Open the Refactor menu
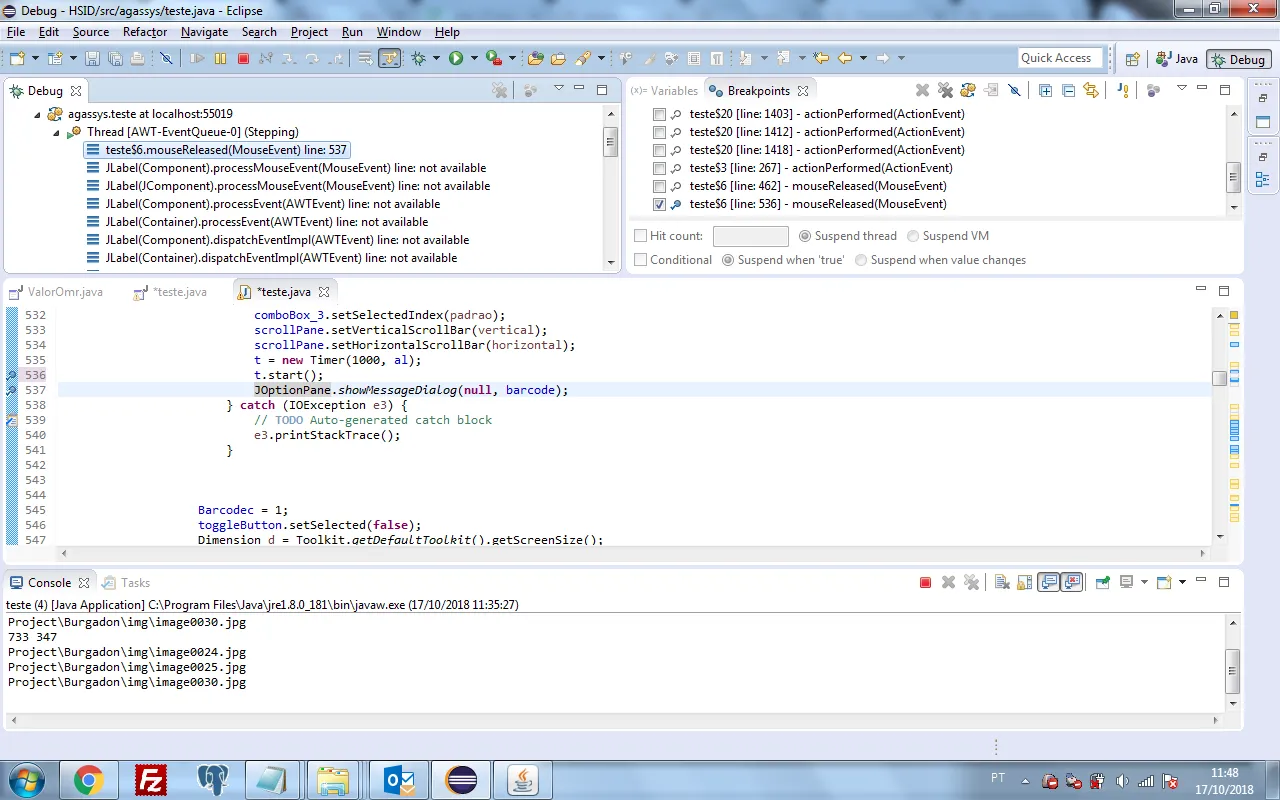The height and width of the screenshot is (800, 1280). pyautogui.click(x=145, y=32)
